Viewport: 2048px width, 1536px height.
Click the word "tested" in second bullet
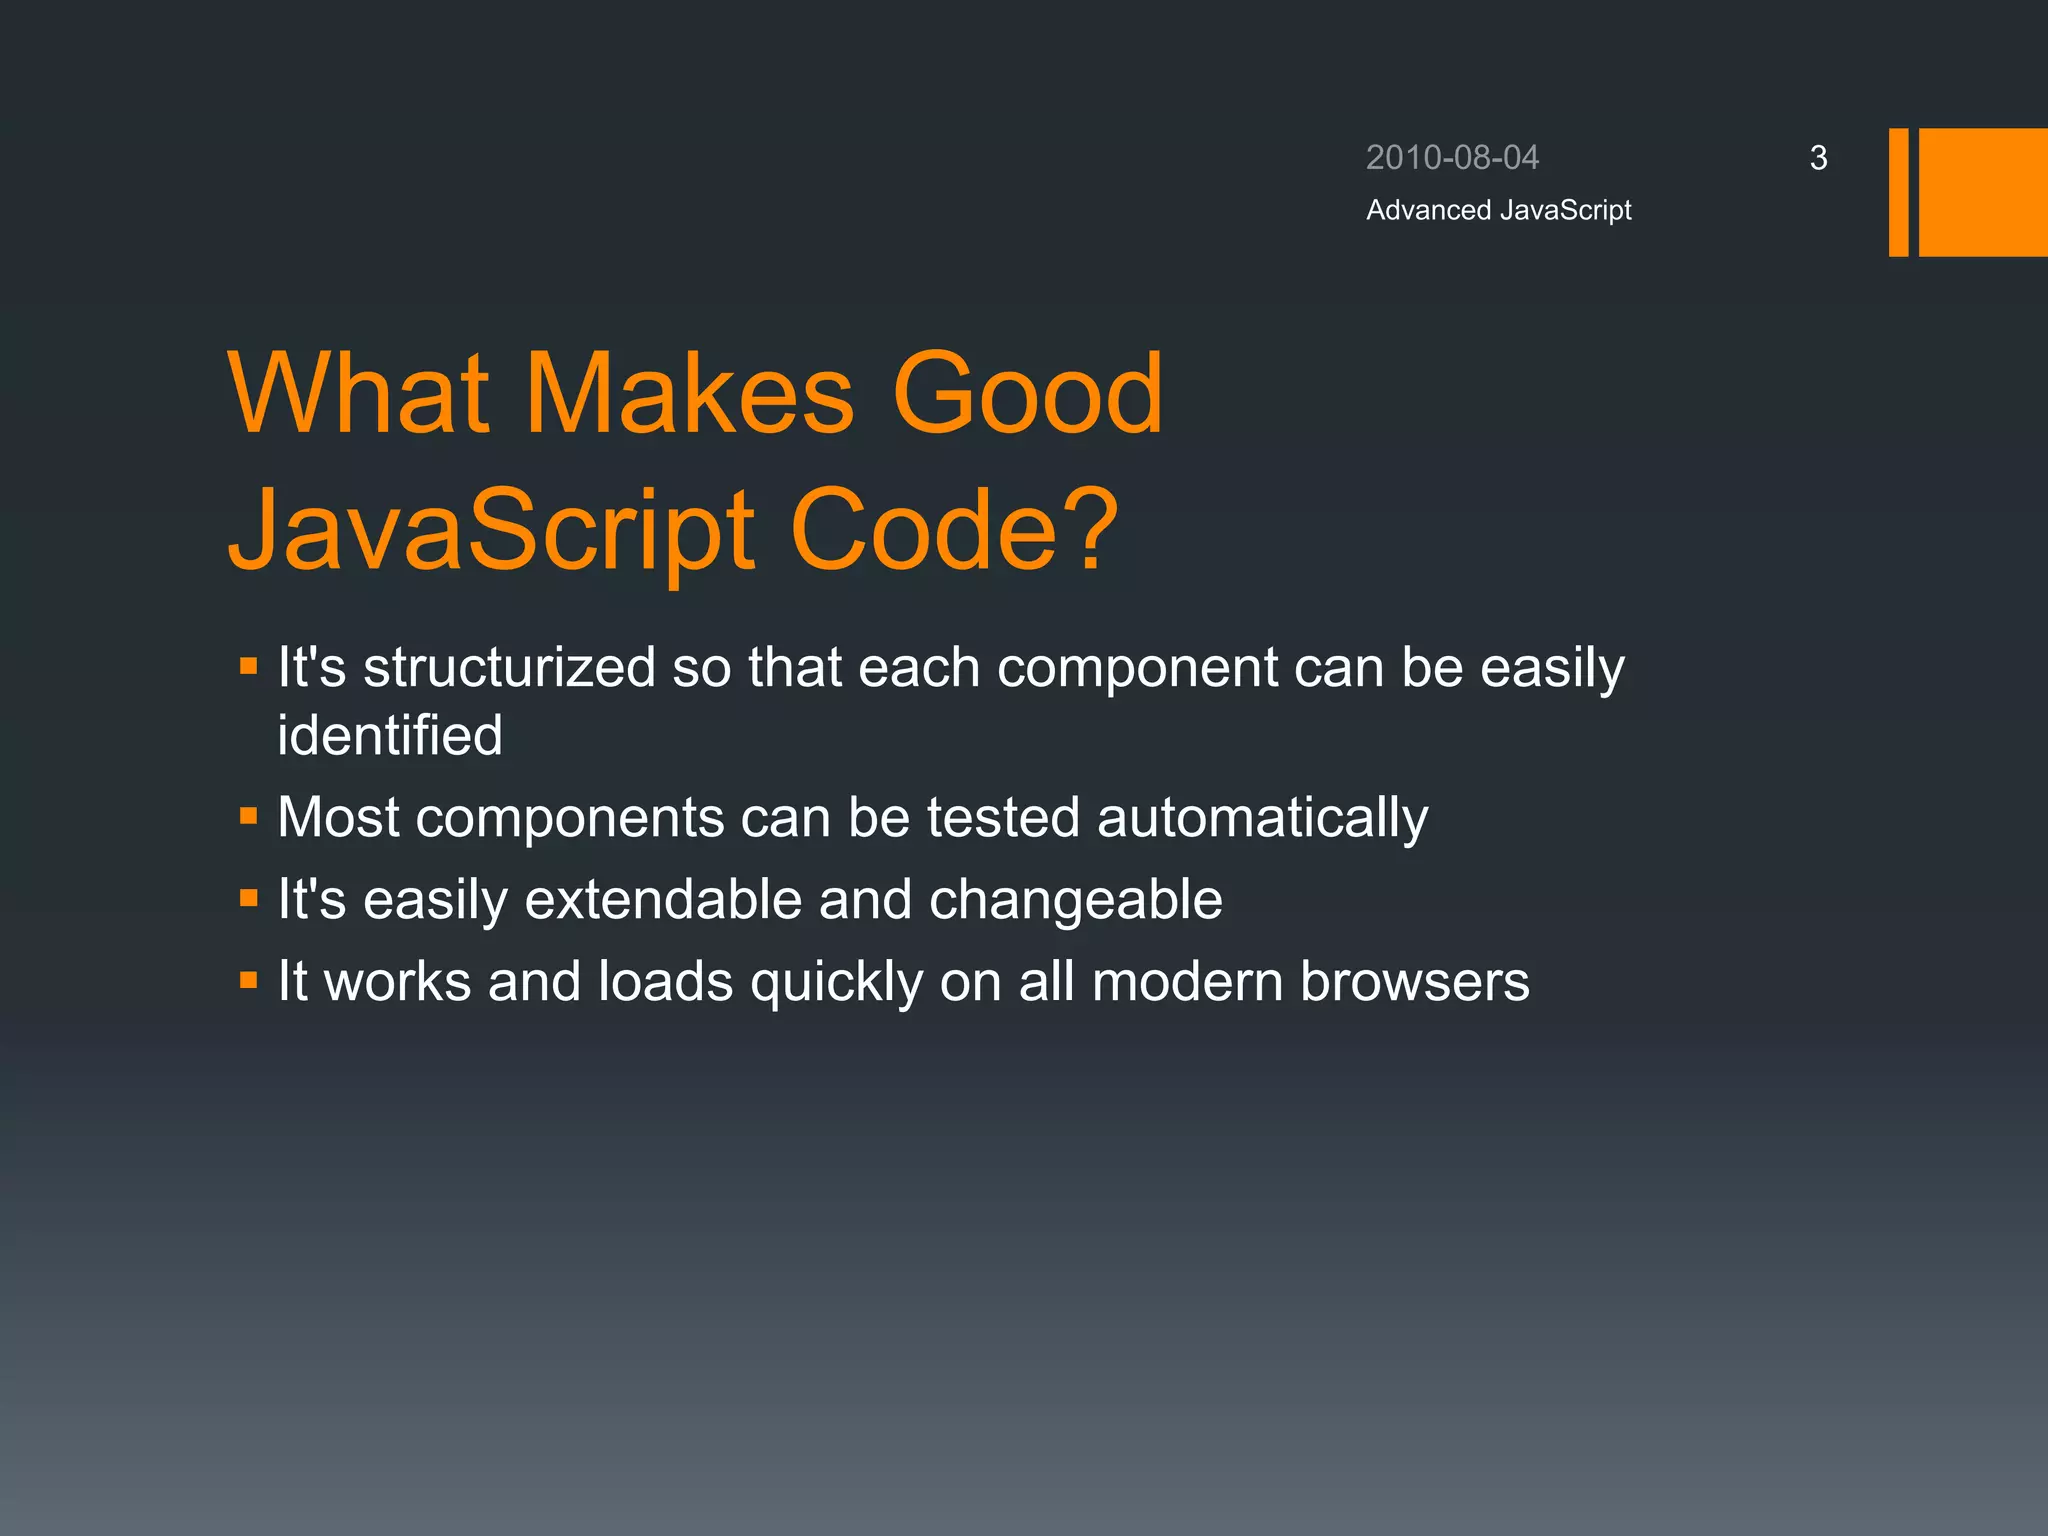pos(1003,818)
